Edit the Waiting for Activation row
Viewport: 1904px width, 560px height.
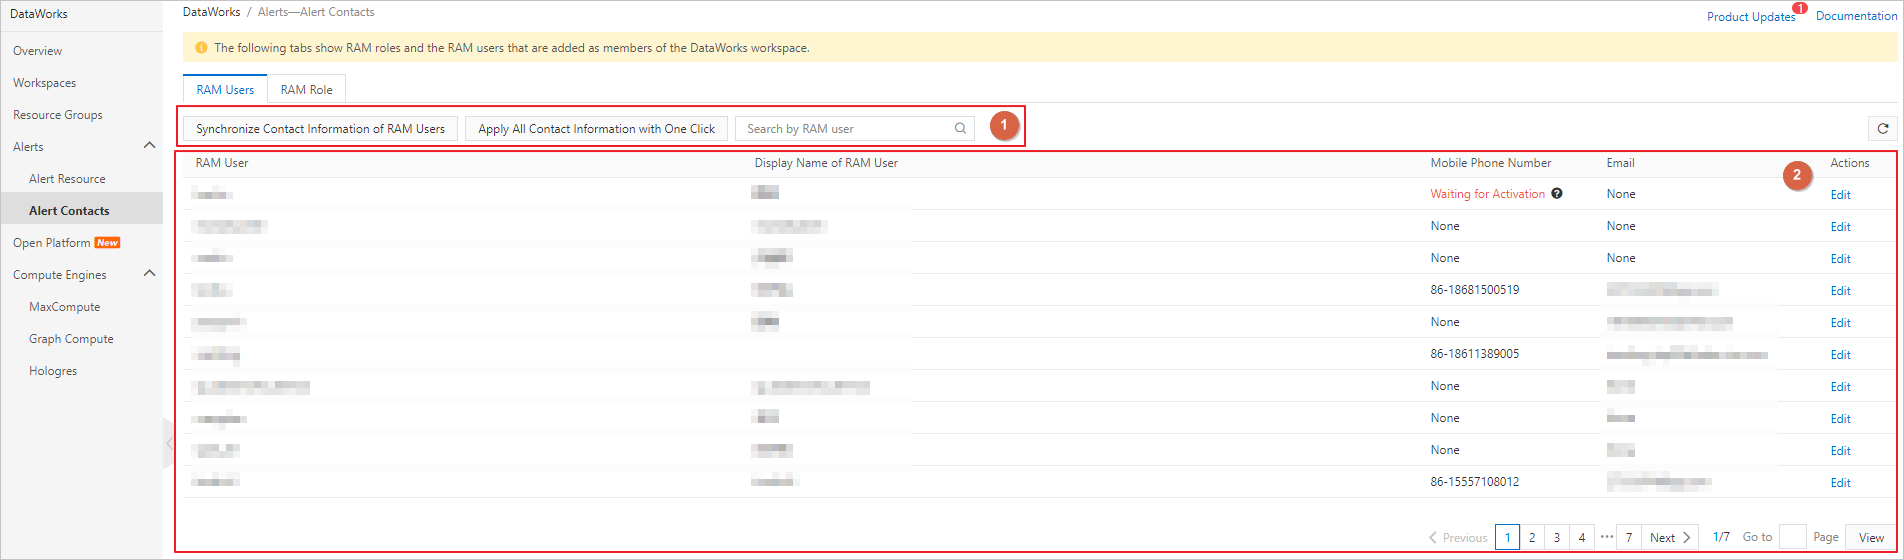pyautogui.click(x=1840, y=195)
